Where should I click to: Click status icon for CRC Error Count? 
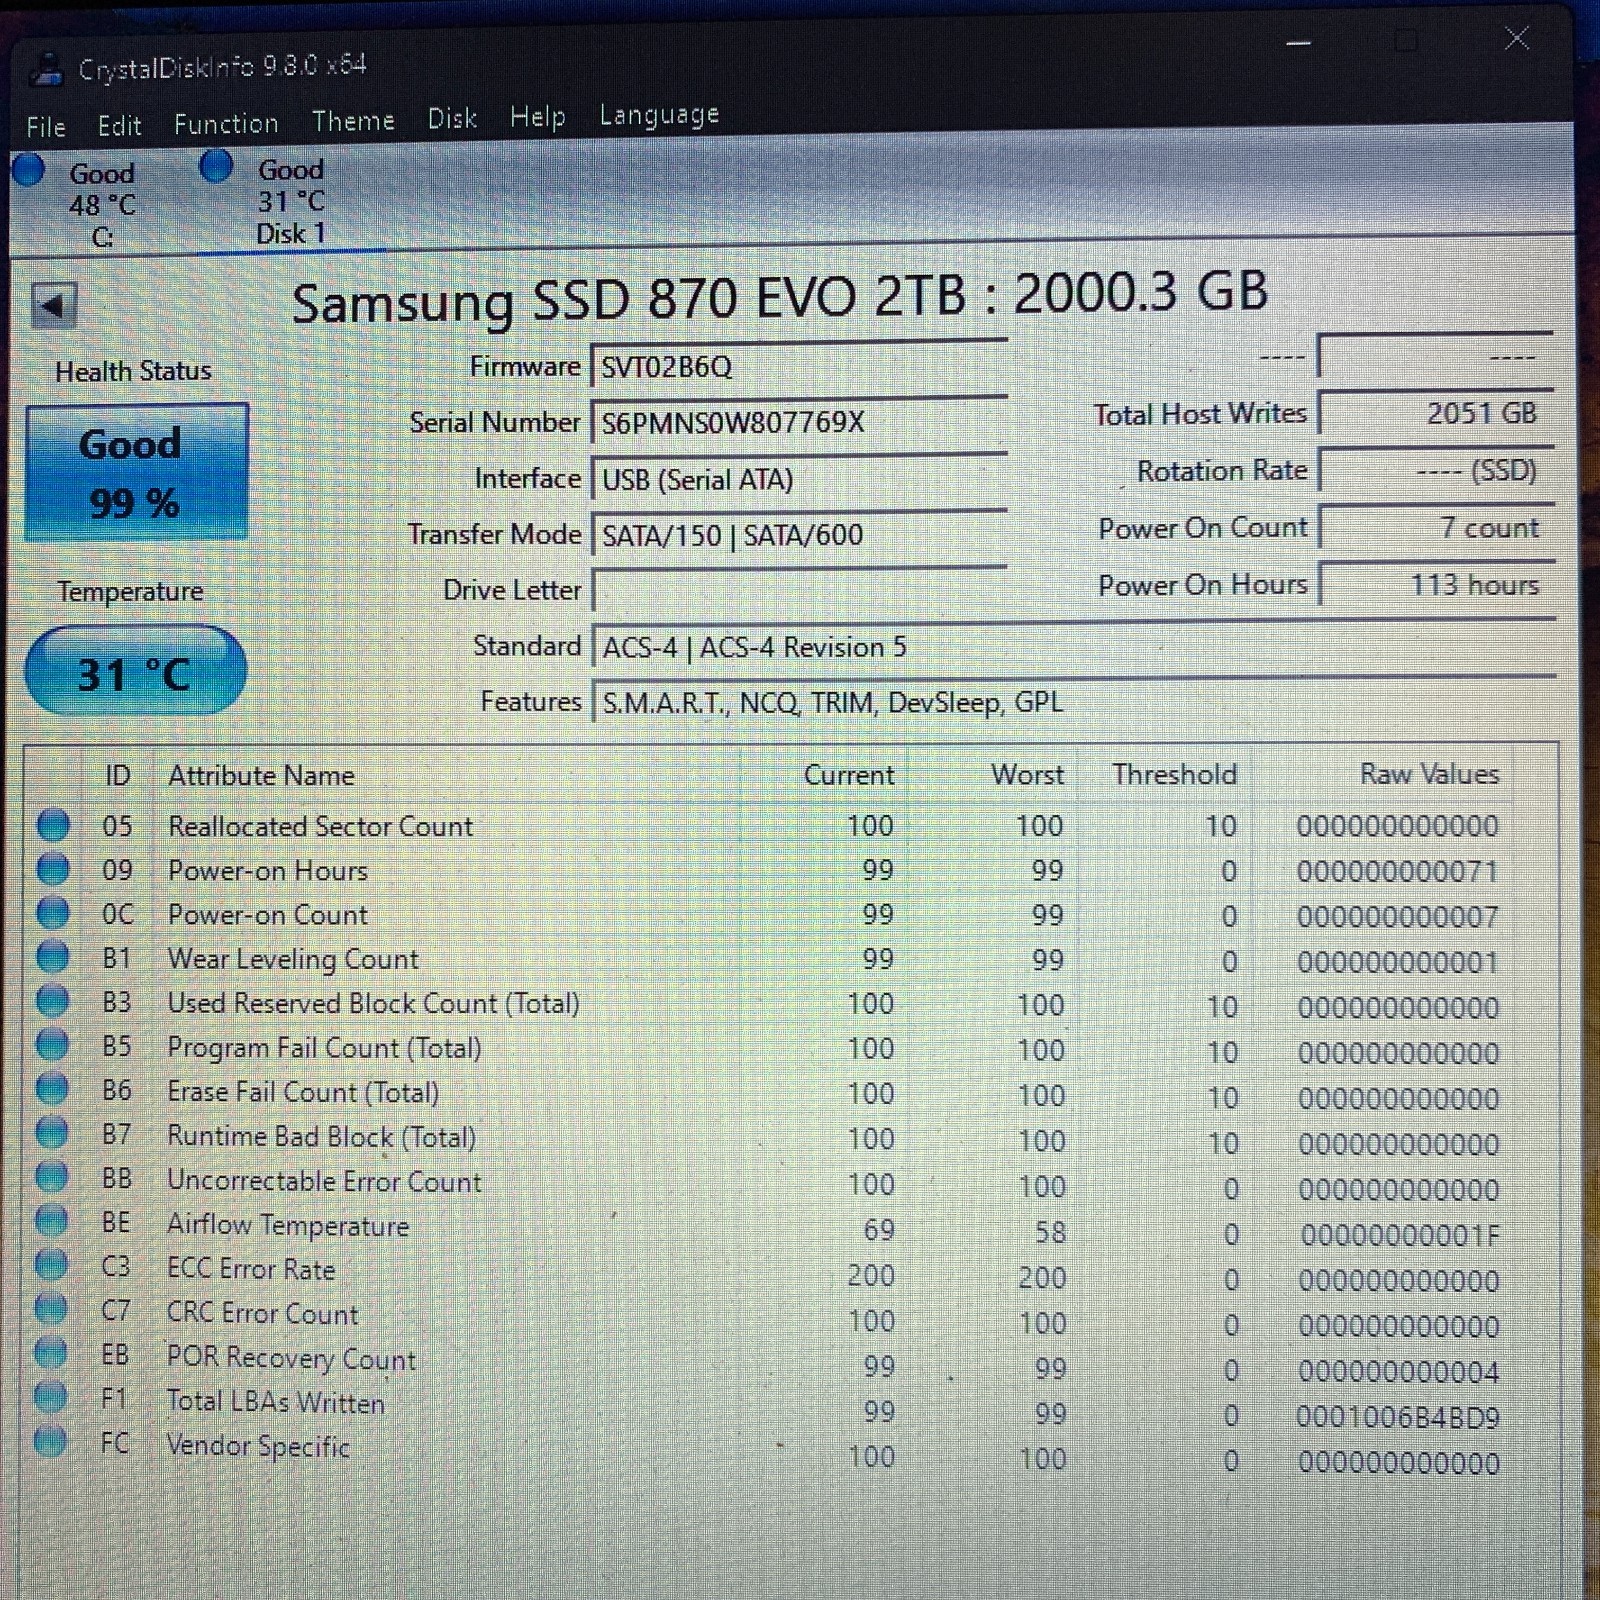click(51, 1308)
